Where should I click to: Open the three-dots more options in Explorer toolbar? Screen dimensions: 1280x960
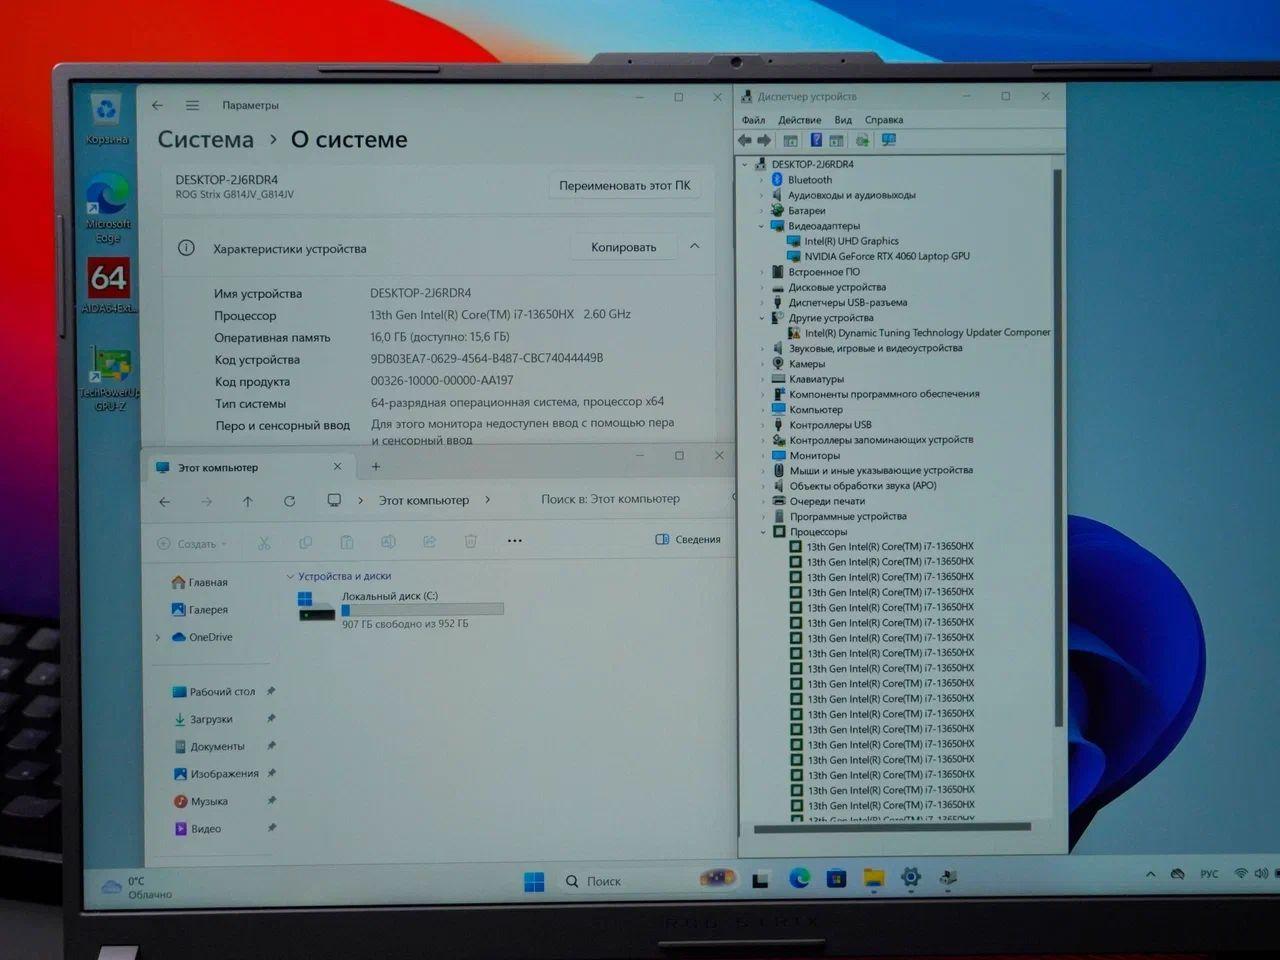click(515, 541)
